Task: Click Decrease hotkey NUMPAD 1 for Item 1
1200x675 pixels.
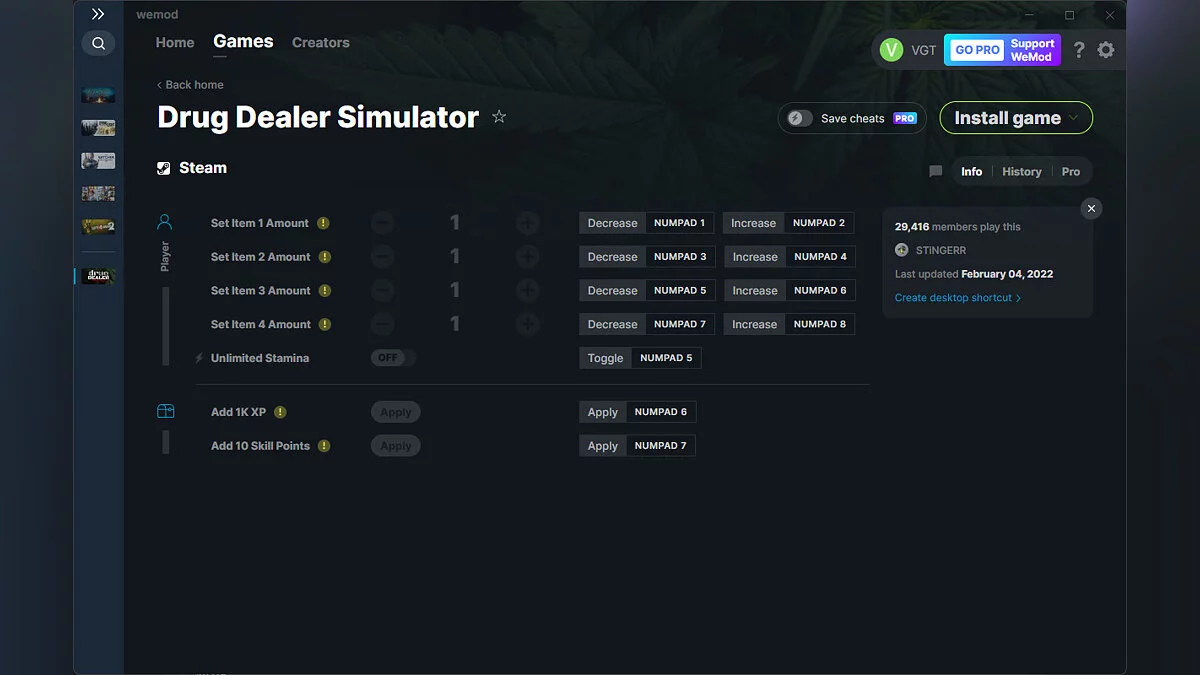Action: coord(647,223)
